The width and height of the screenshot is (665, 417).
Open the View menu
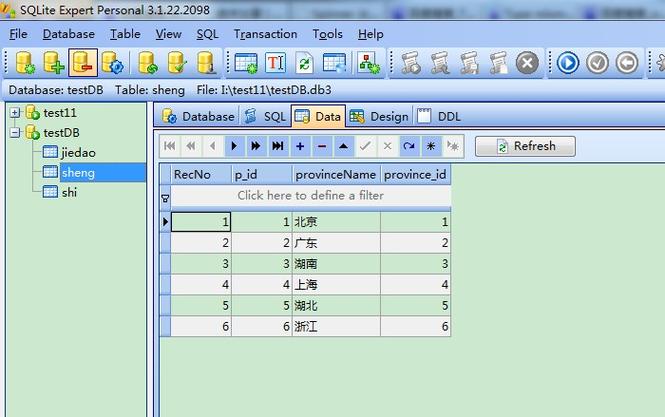click(168, 34)
